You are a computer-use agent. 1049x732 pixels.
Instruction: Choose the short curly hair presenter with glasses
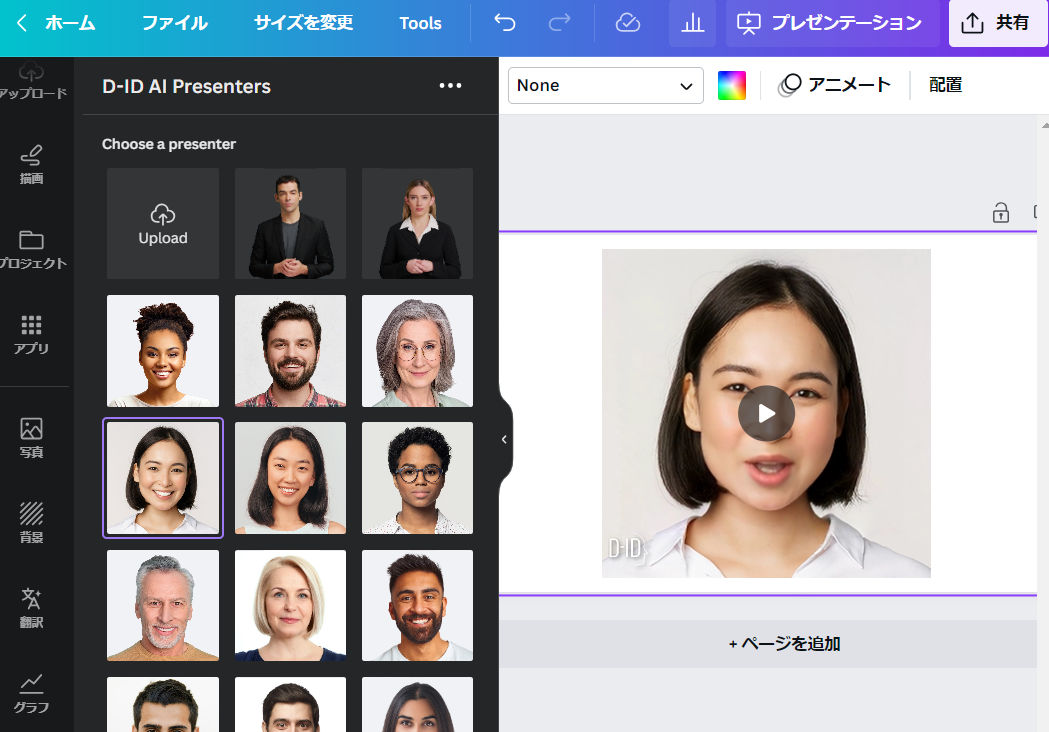coord(417,478)
